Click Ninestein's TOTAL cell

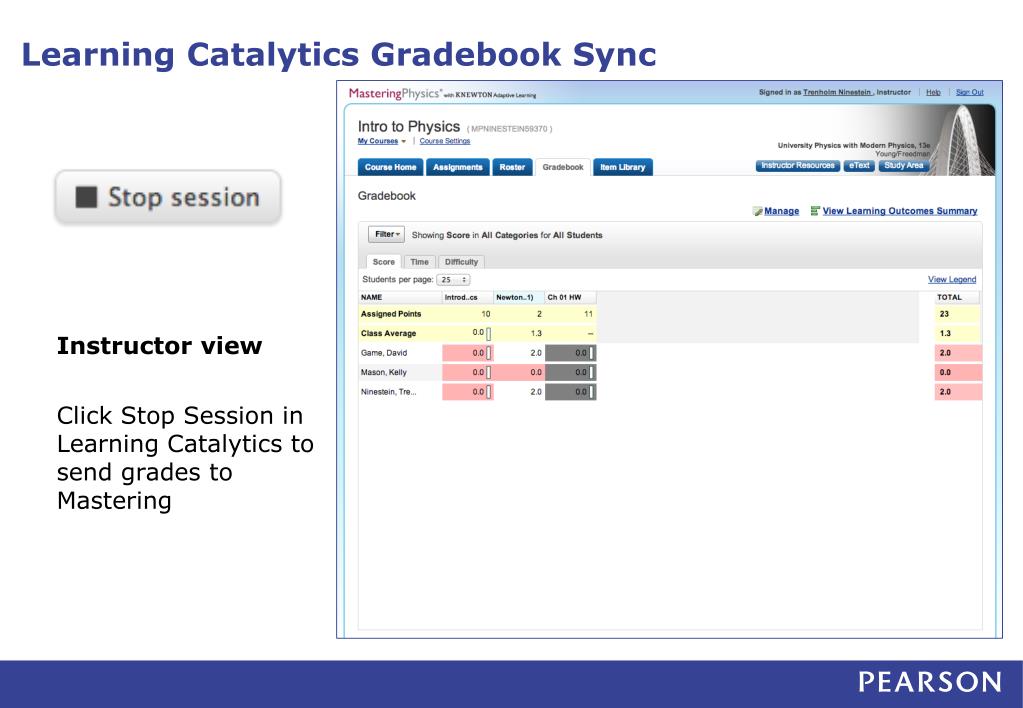(958, 392)
